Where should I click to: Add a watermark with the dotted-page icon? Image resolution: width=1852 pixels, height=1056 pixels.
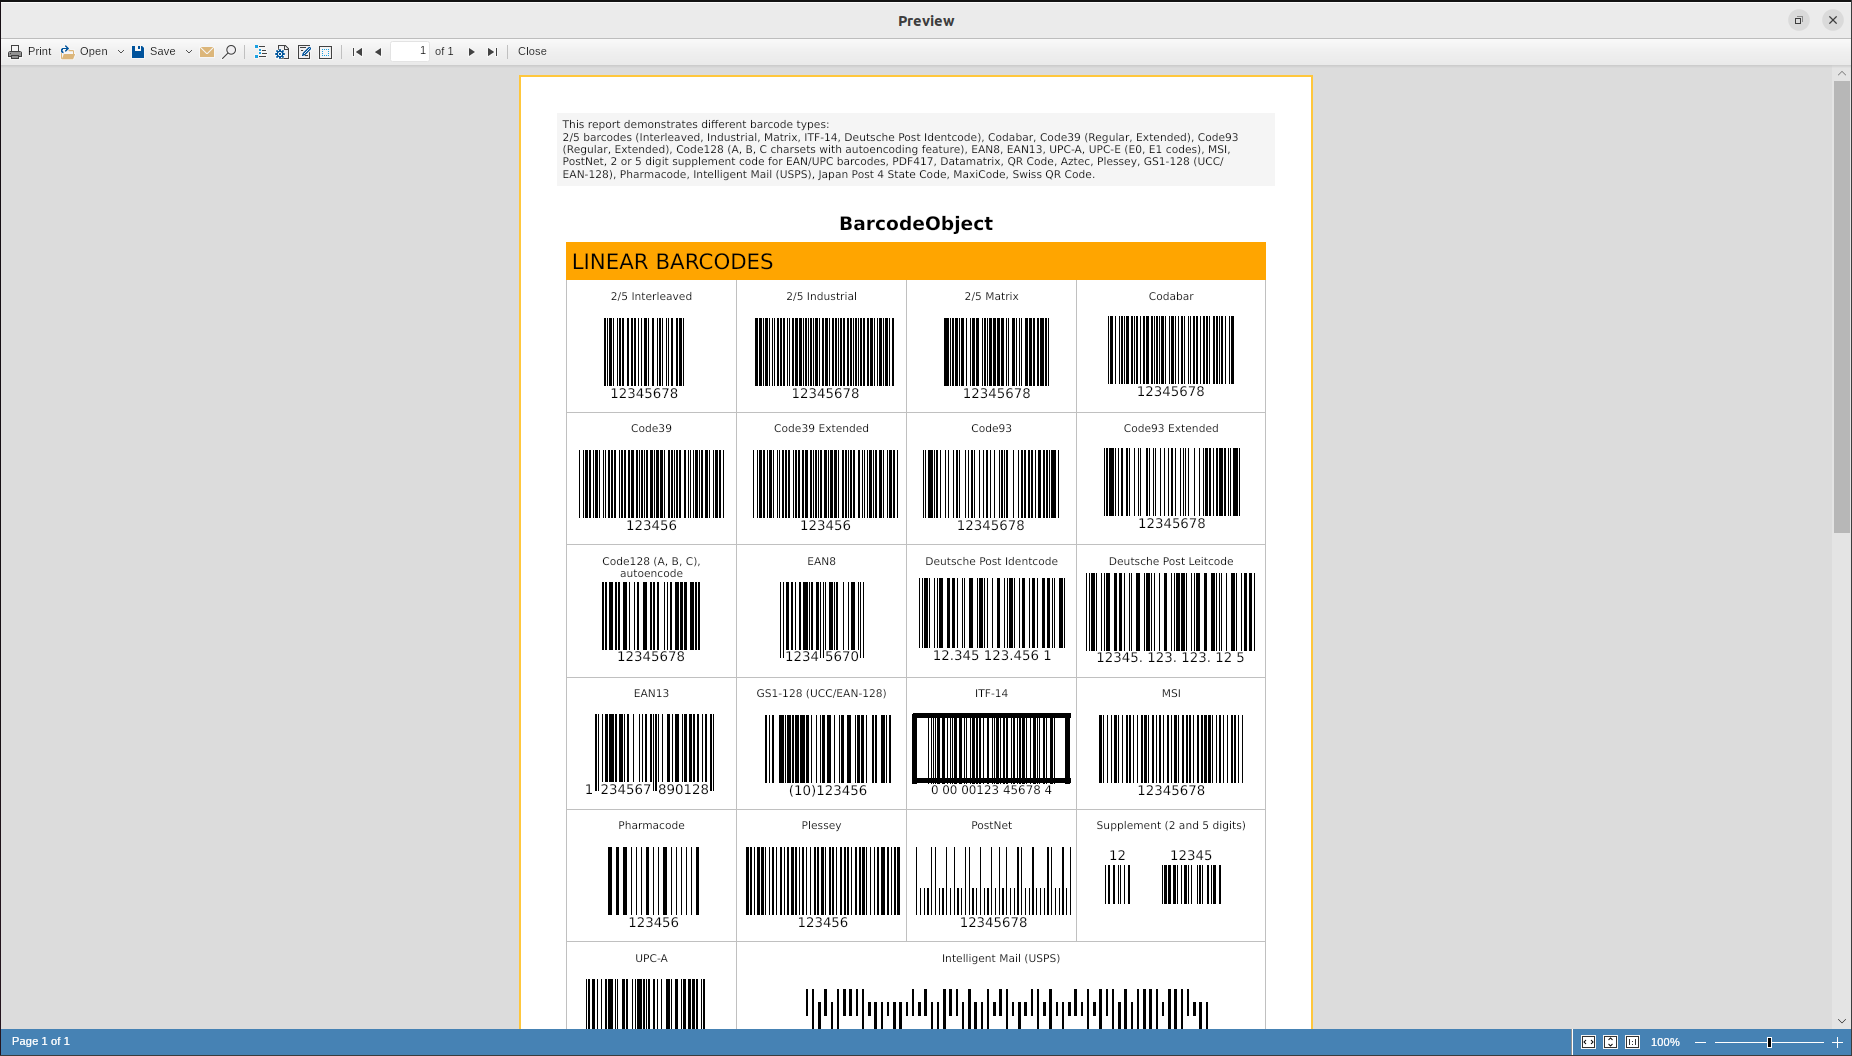(327, 51)
